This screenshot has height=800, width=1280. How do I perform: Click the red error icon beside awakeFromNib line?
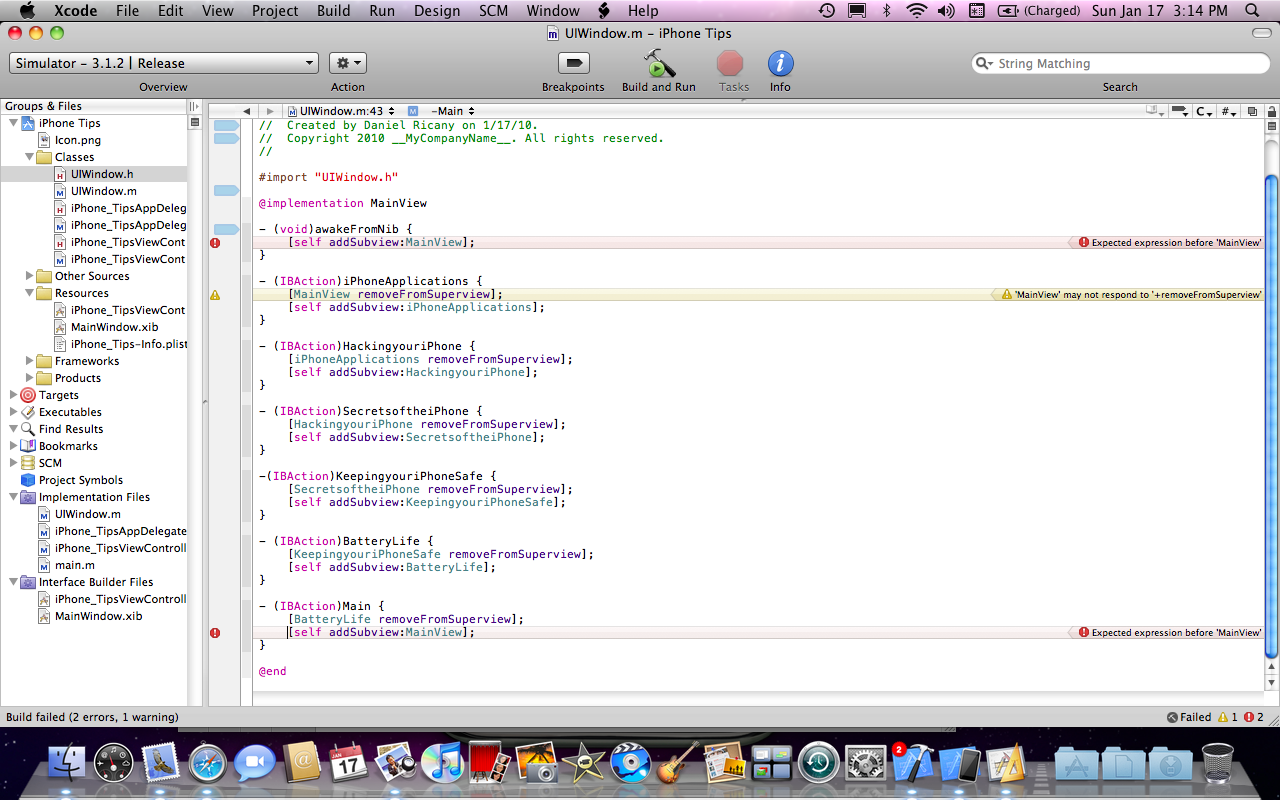[x=215, y=243]
